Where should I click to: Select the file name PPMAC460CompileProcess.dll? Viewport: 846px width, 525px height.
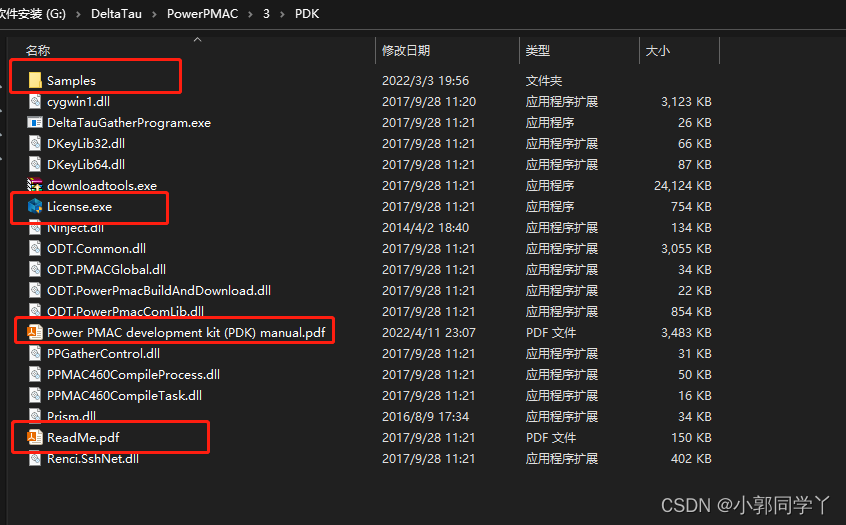[133, 374]
